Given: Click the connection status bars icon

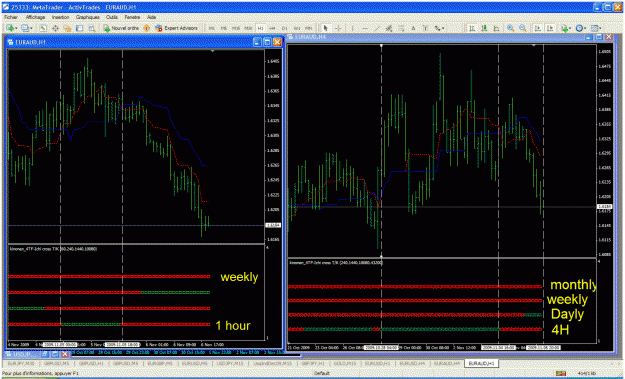Looking at the screenshot, I should (x=560, y=373).
